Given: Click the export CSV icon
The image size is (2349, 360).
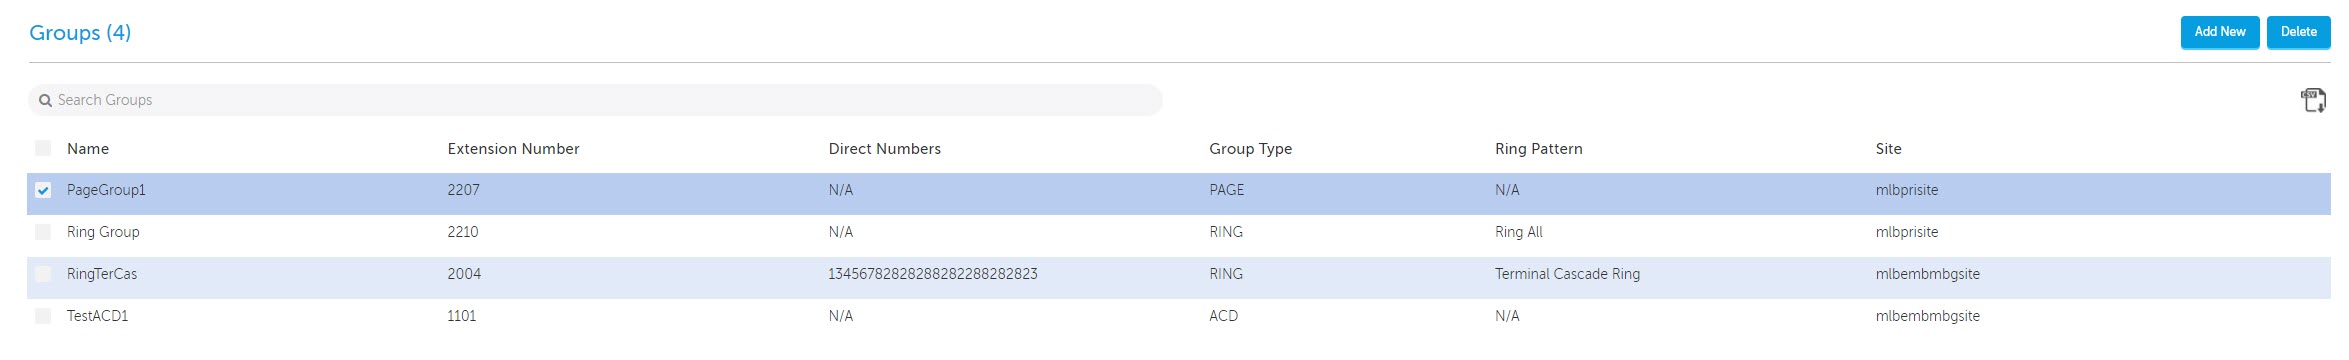Looking at the screenshot, I should pyautogui.click(x=2313, y=100).
